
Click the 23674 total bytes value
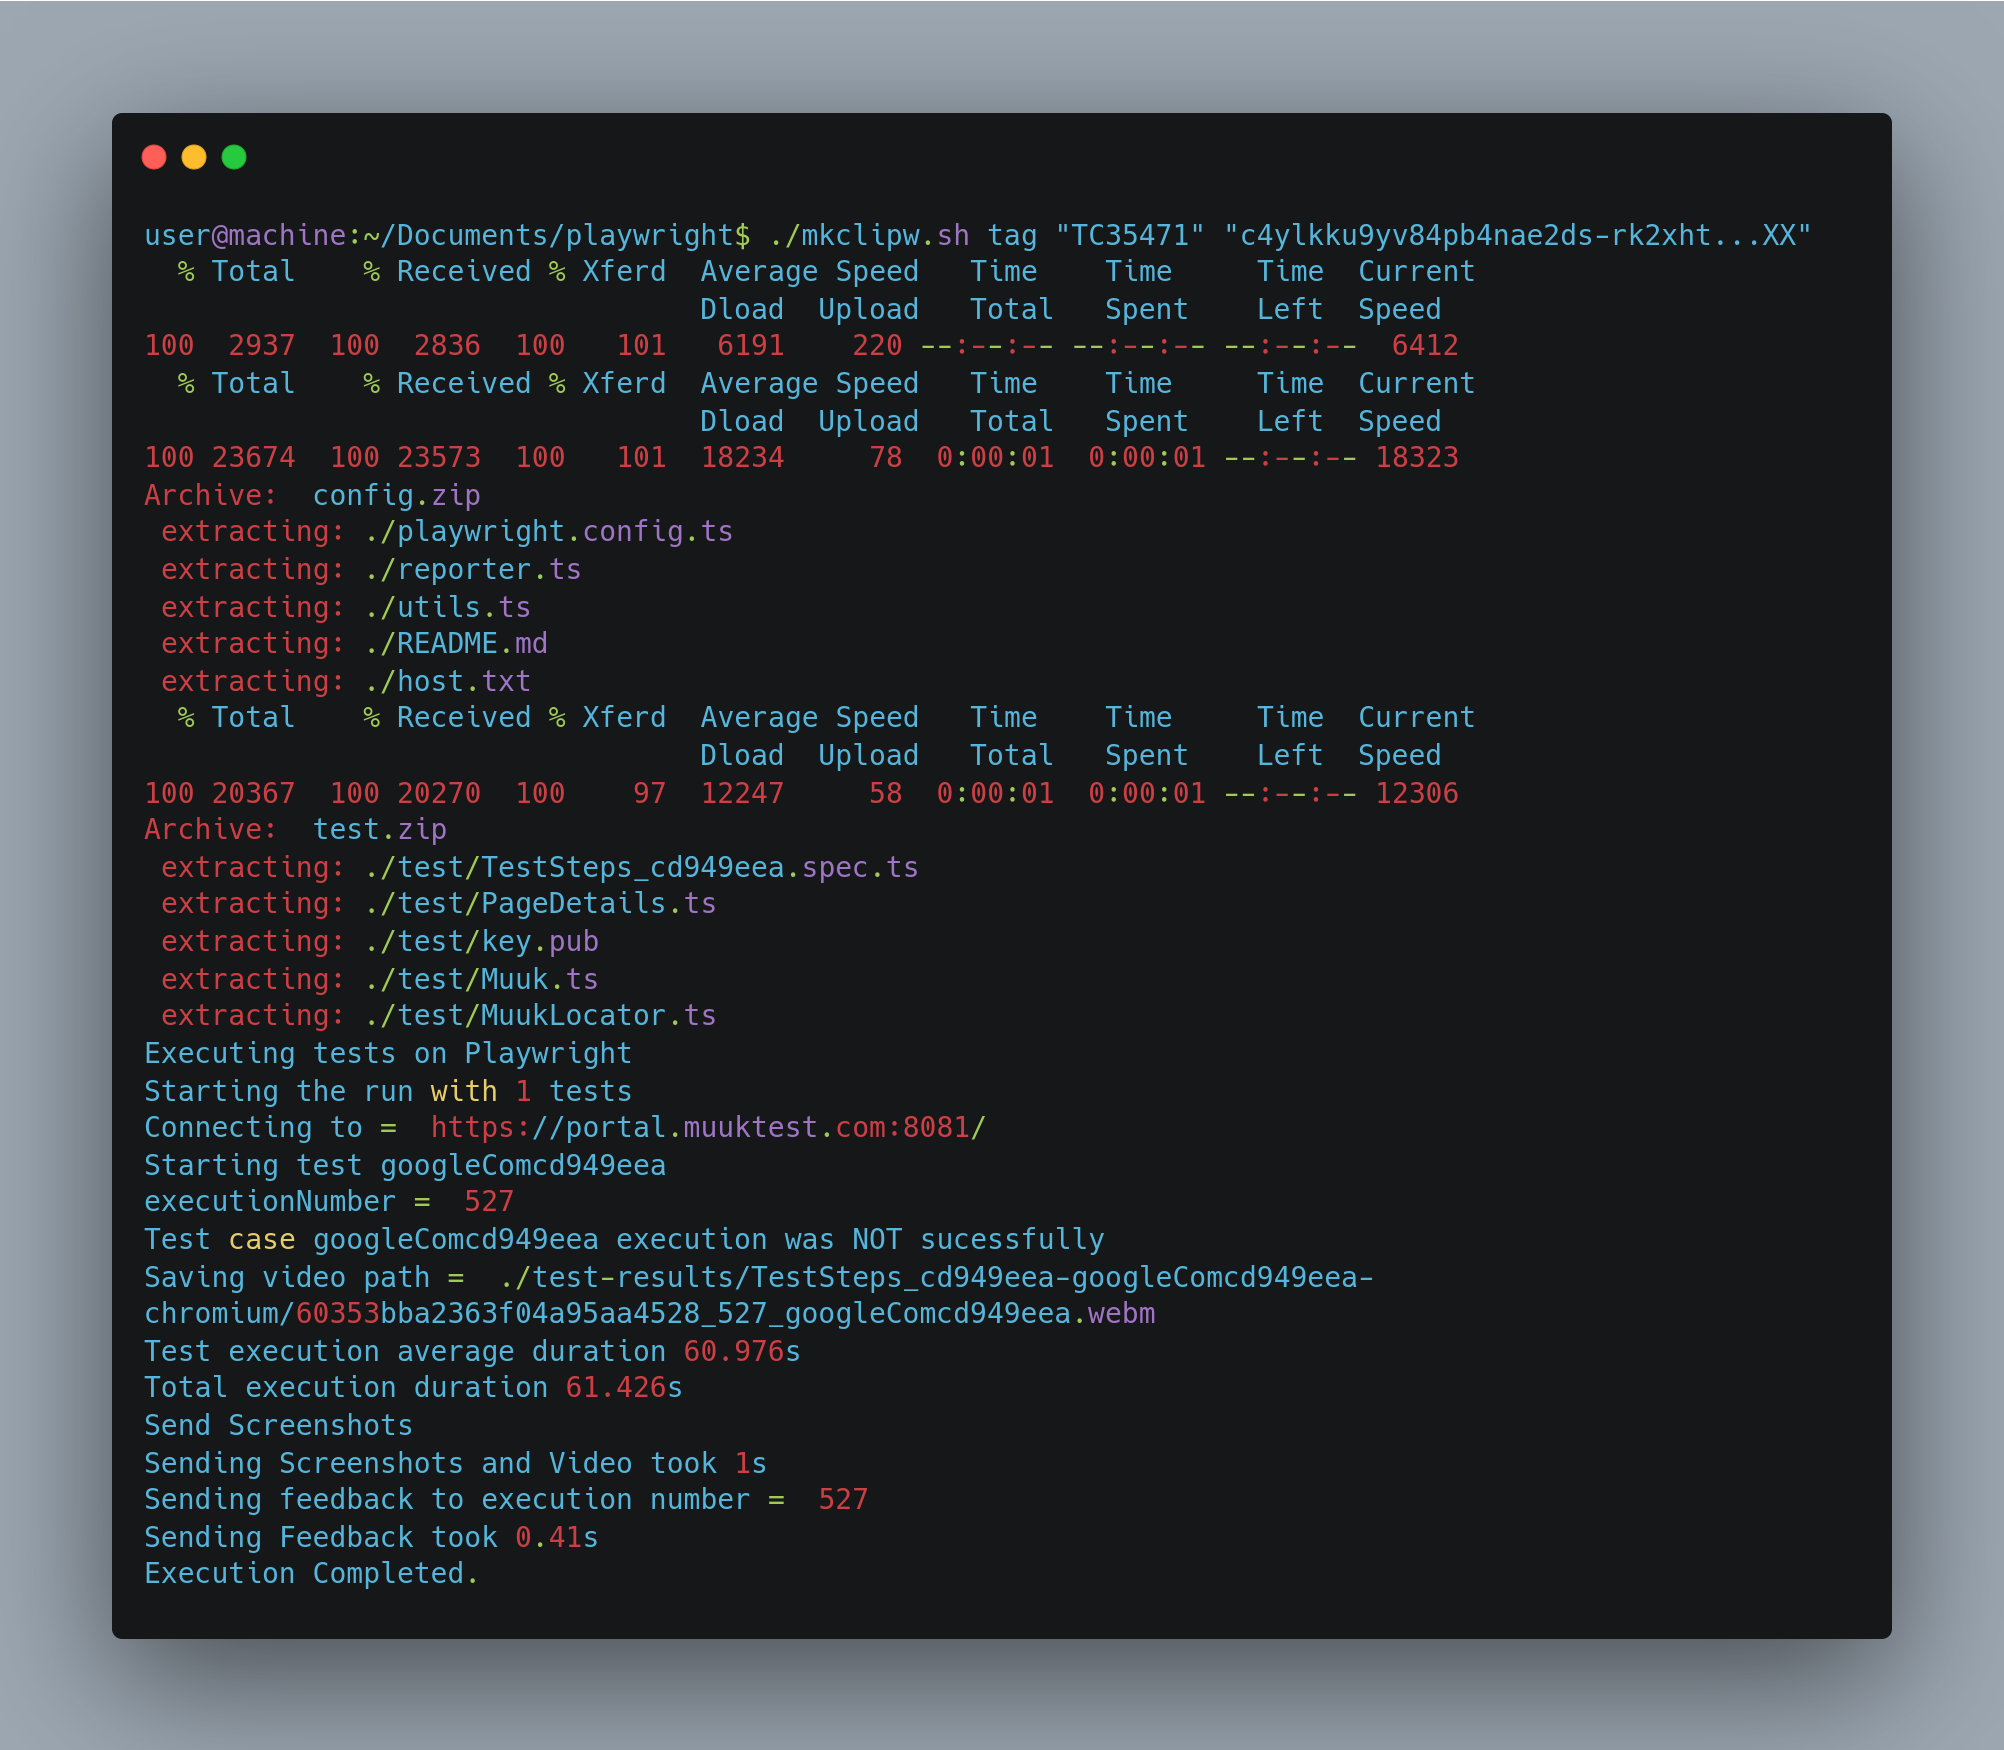254,457
